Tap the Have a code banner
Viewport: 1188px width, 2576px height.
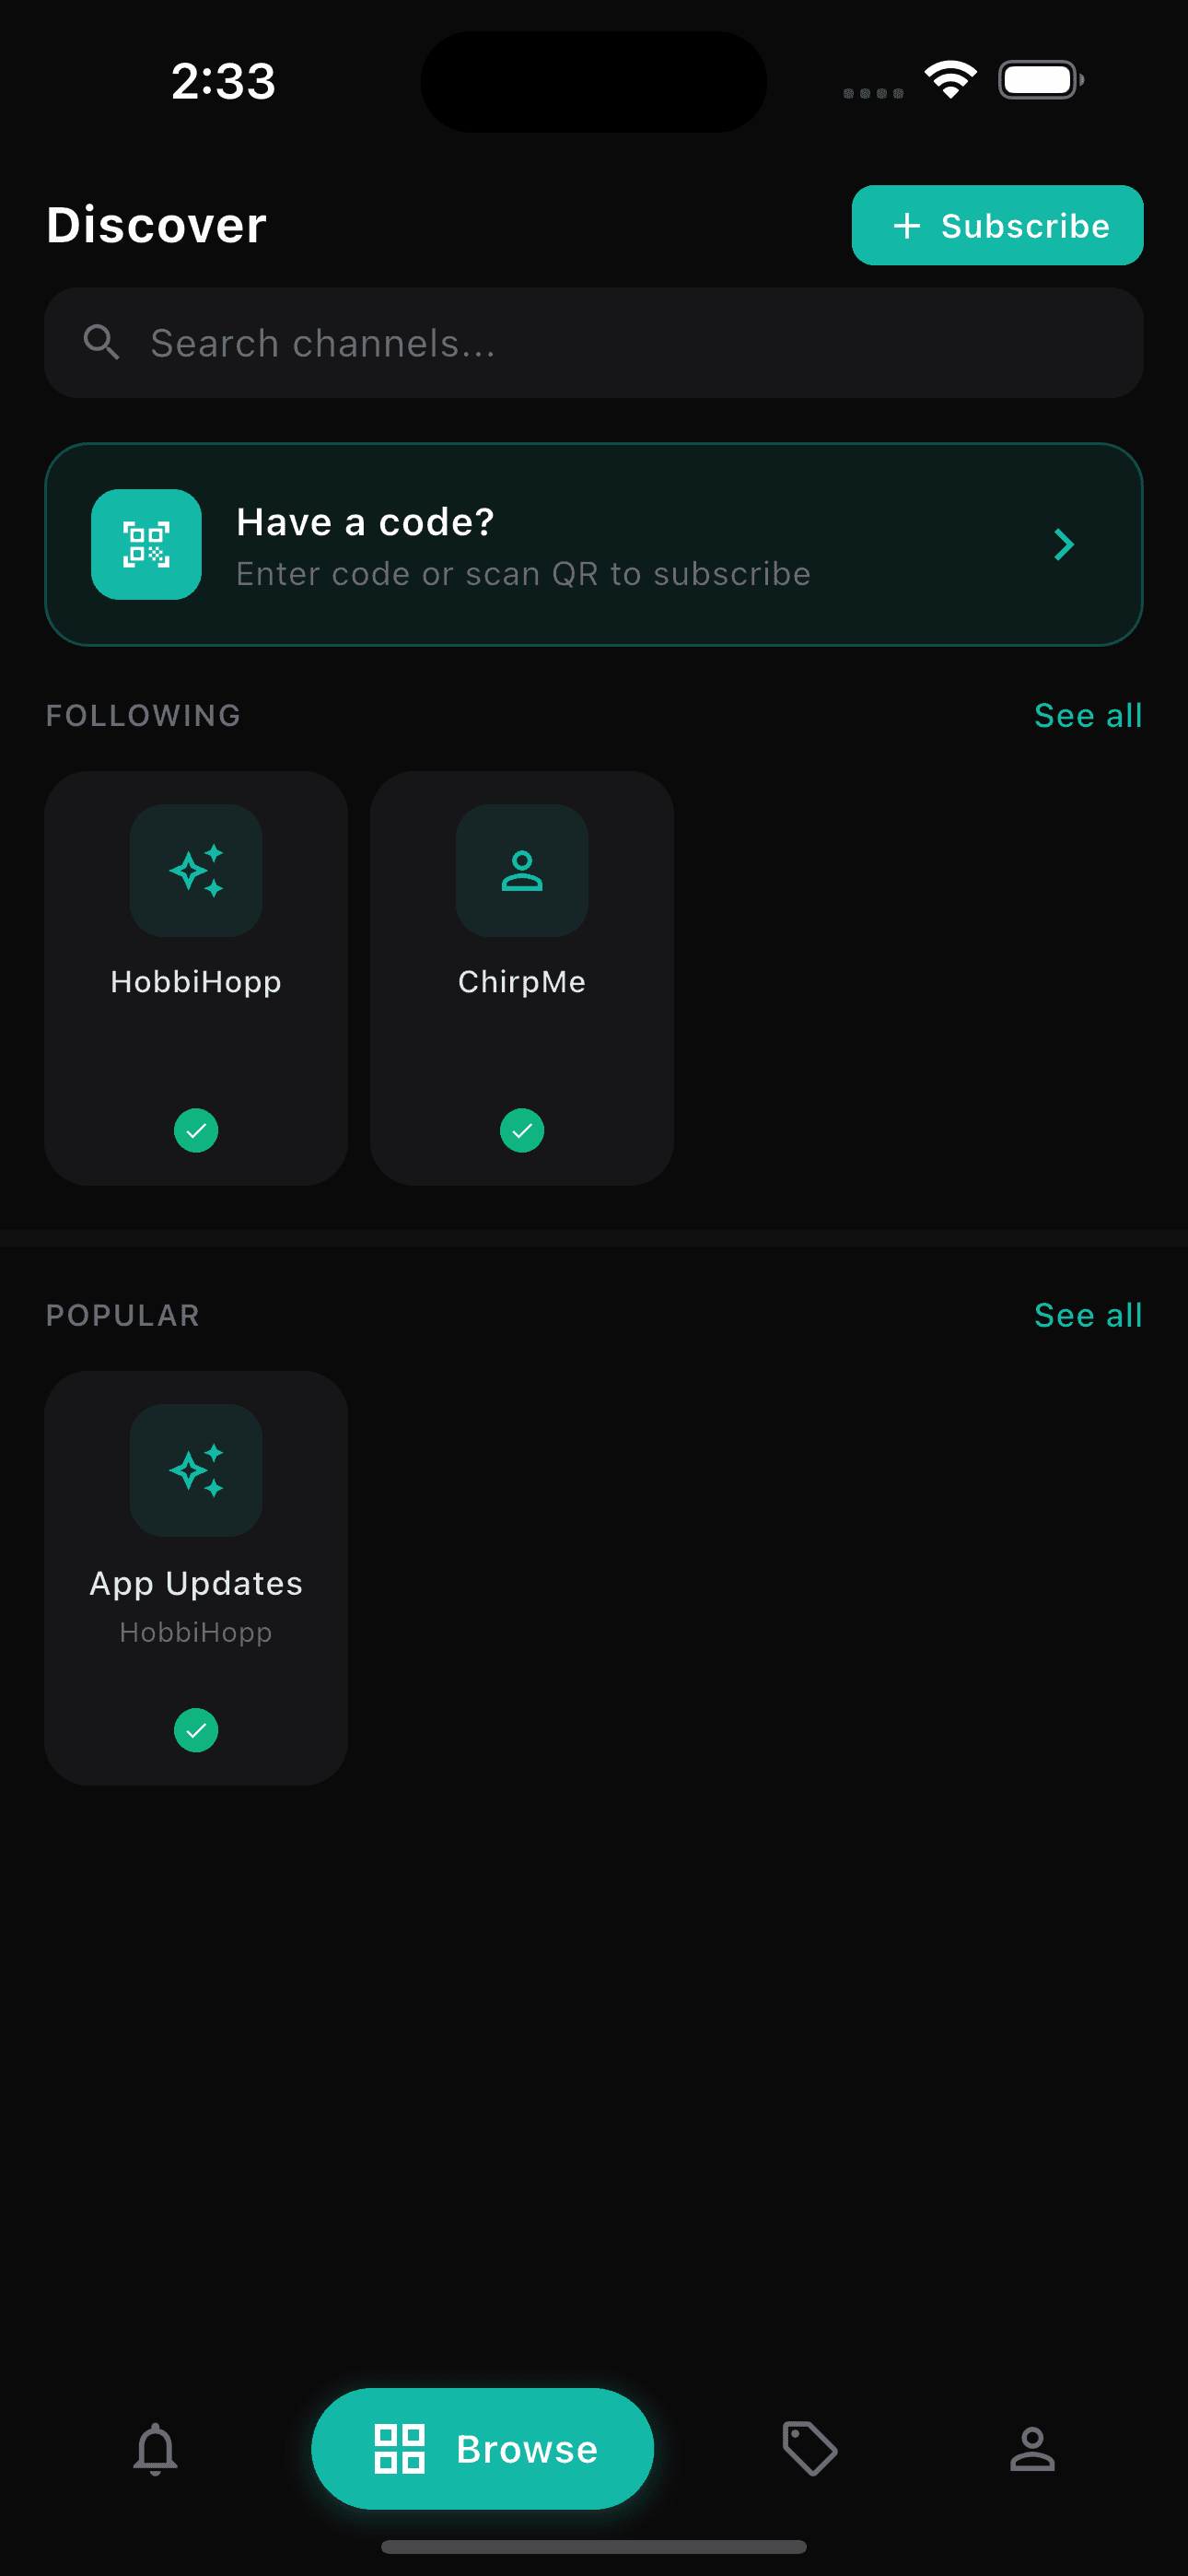tap(594, 544)
